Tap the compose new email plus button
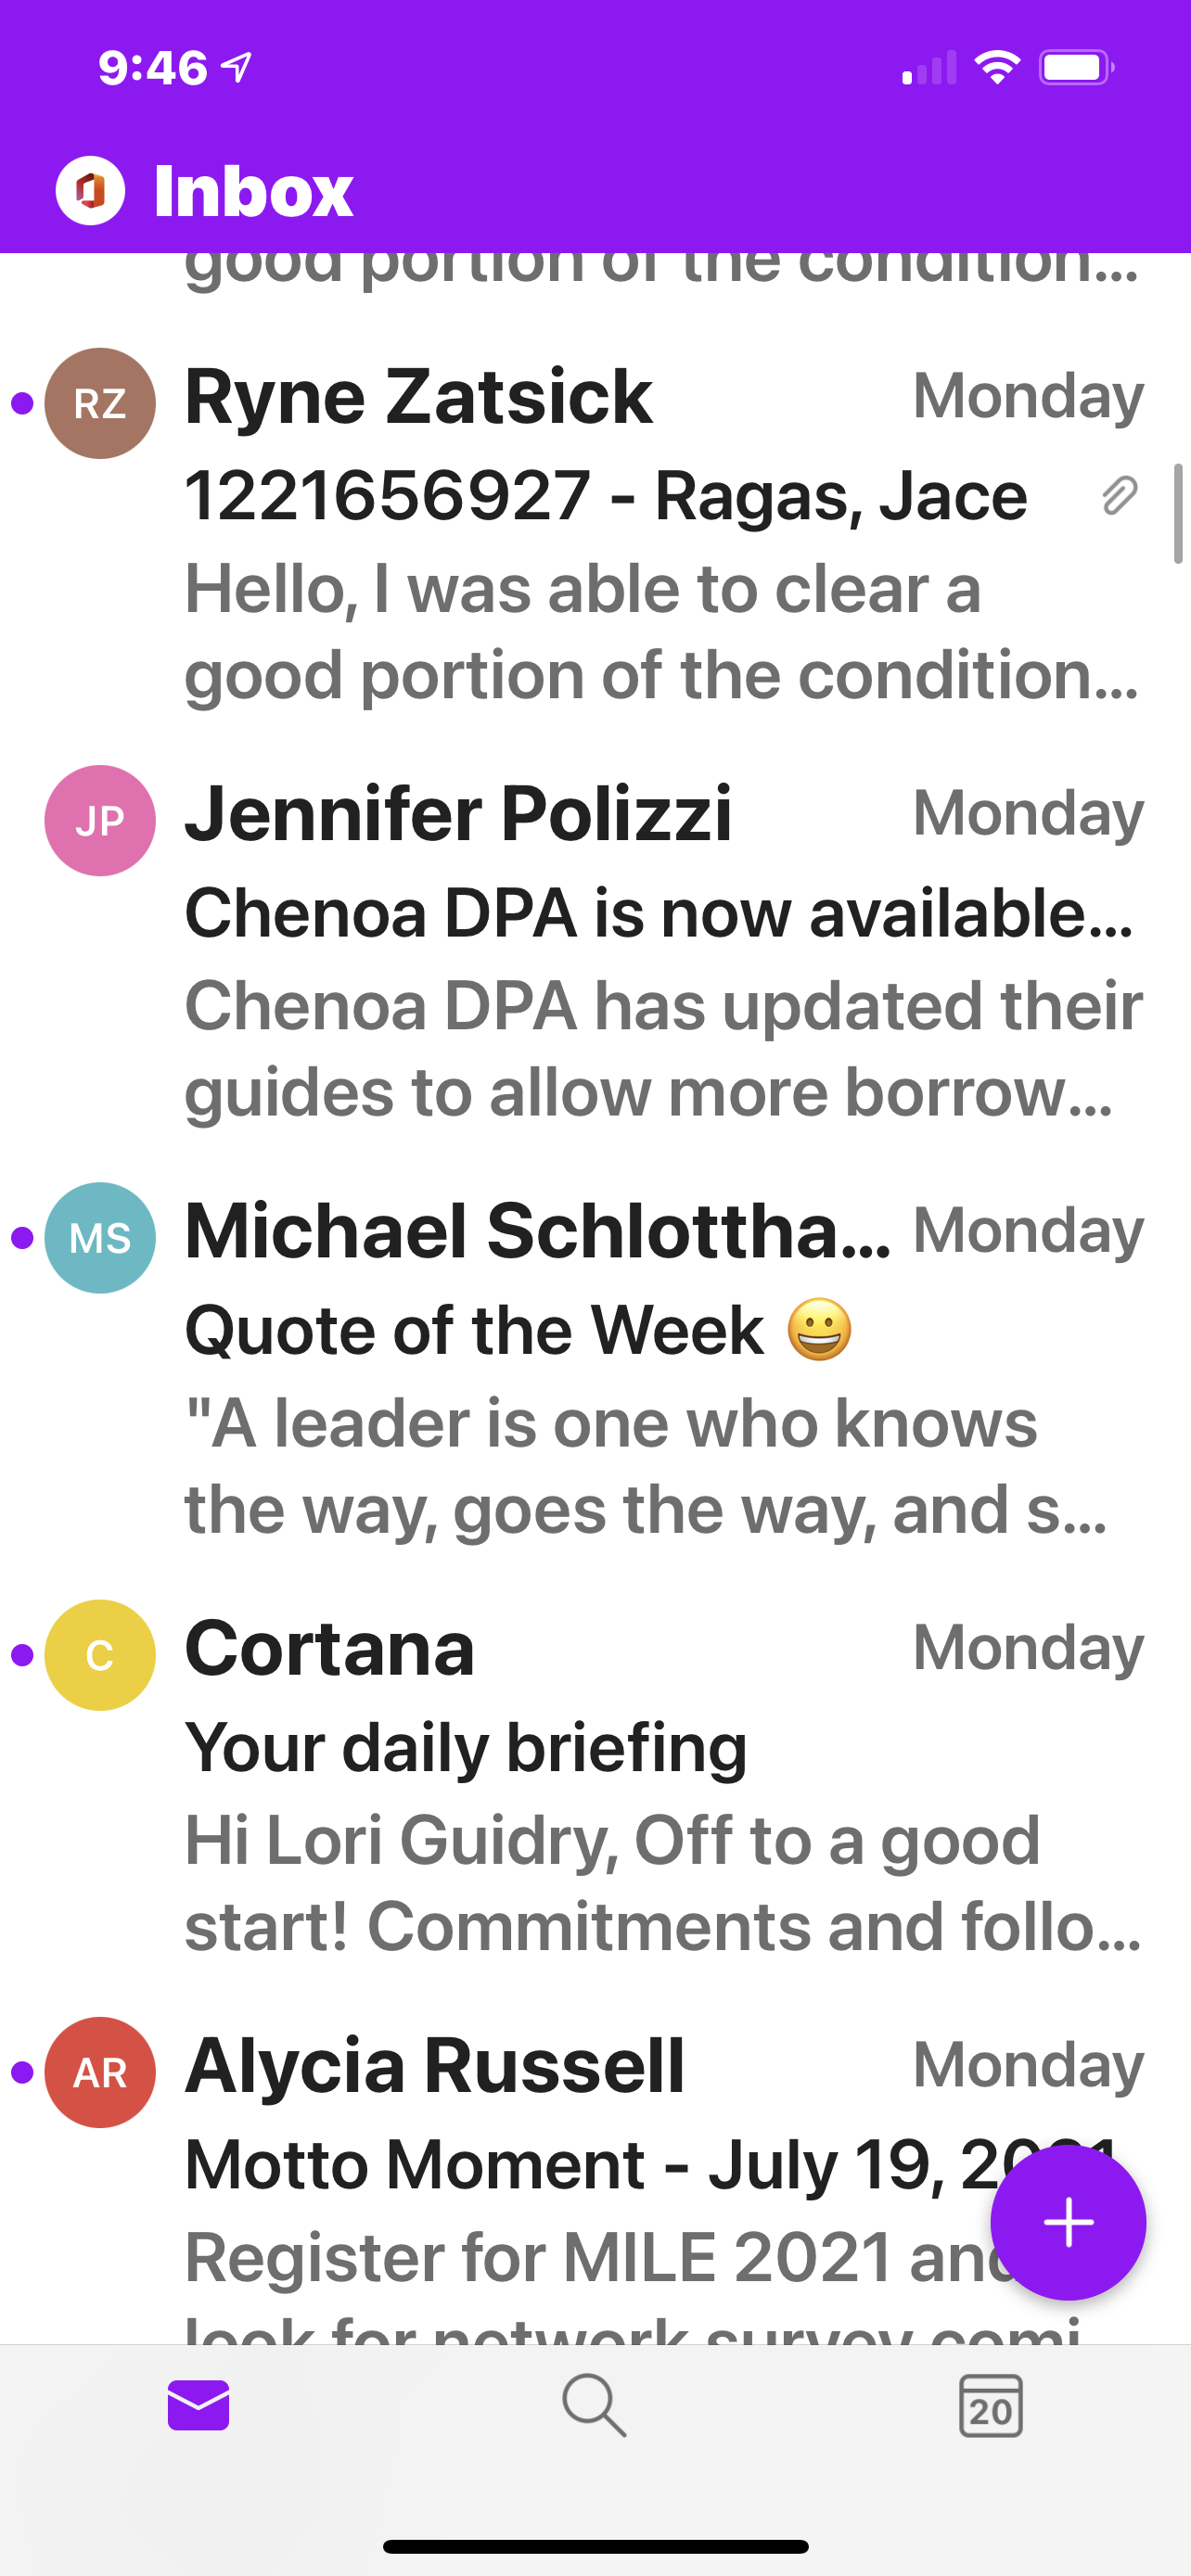The image size is (1191, 2576). click(1067, 2222)
